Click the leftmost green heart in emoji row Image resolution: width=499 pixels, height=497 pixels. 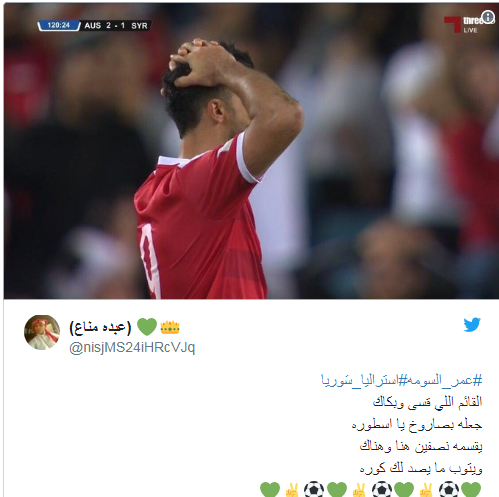[x=270, y=490]
